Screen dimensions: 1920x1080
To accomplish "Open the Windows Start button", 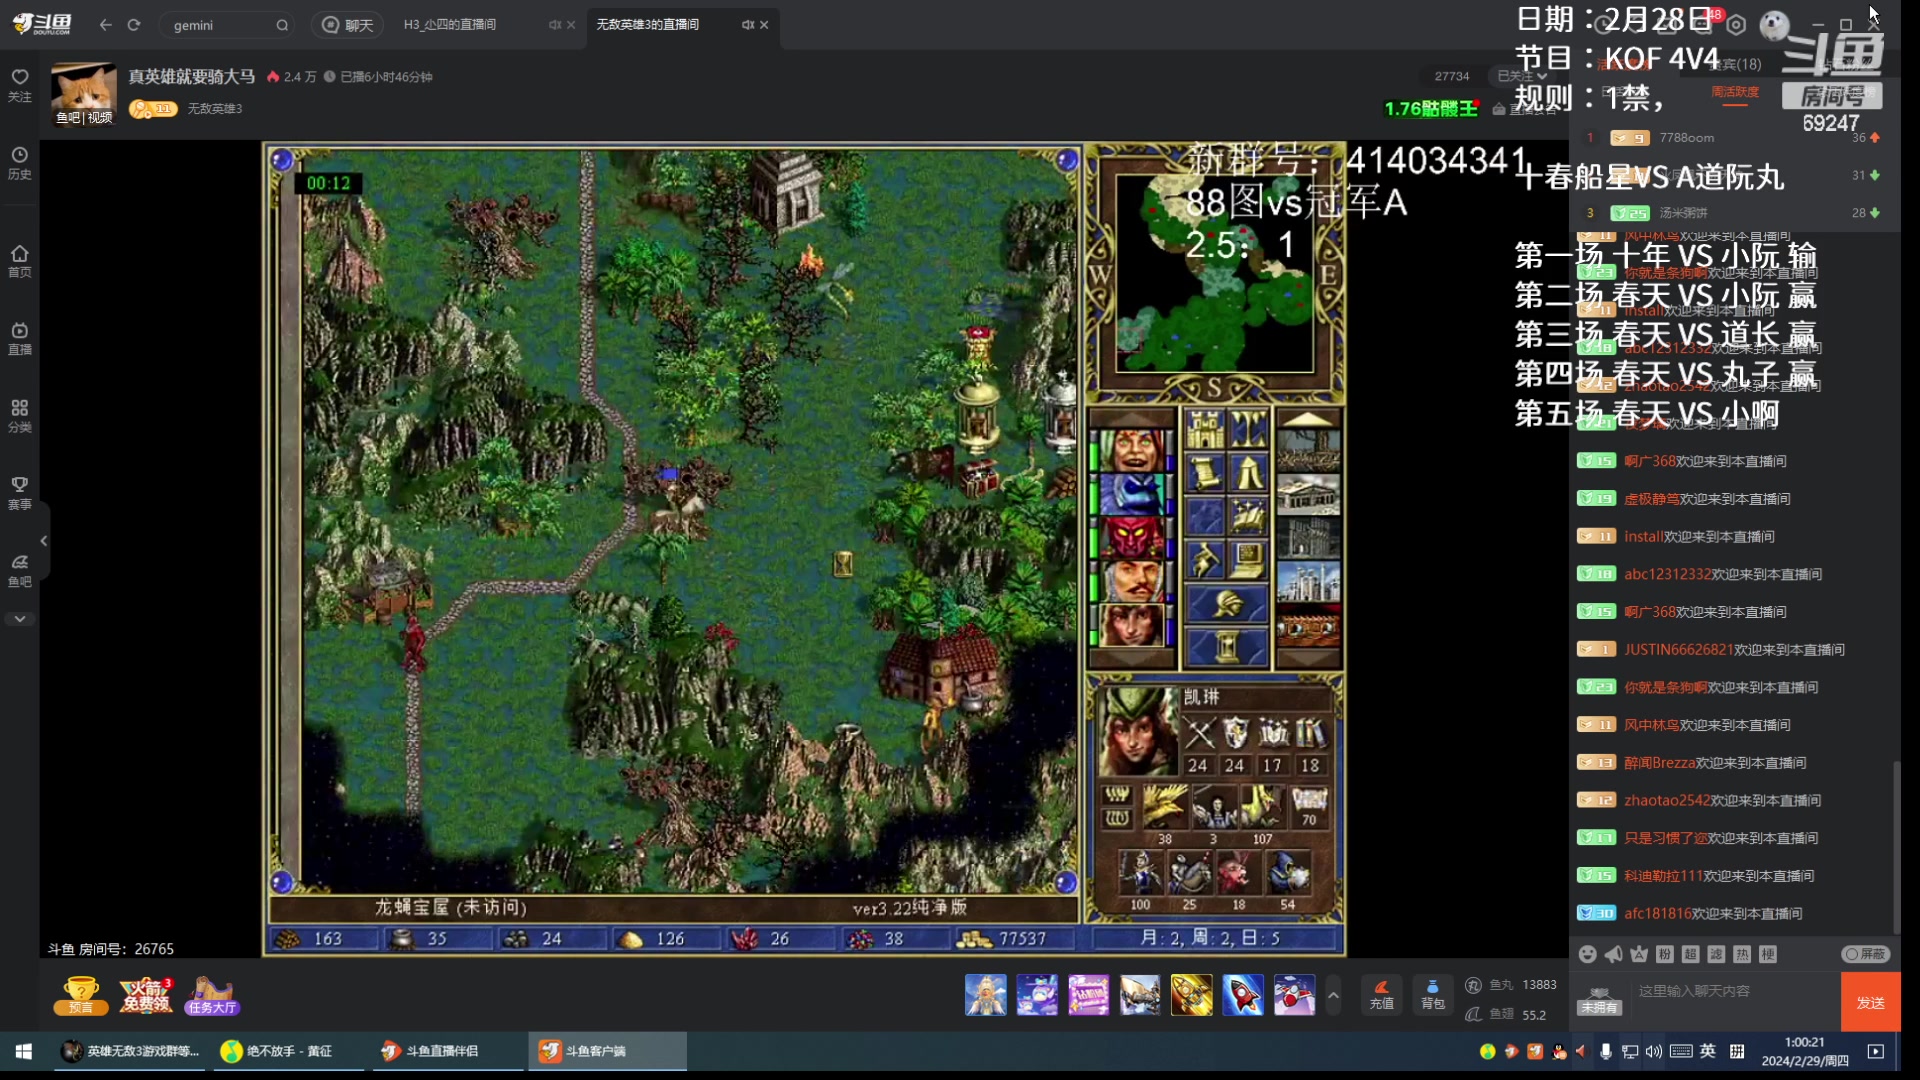I will click(x=24, y=1051).
